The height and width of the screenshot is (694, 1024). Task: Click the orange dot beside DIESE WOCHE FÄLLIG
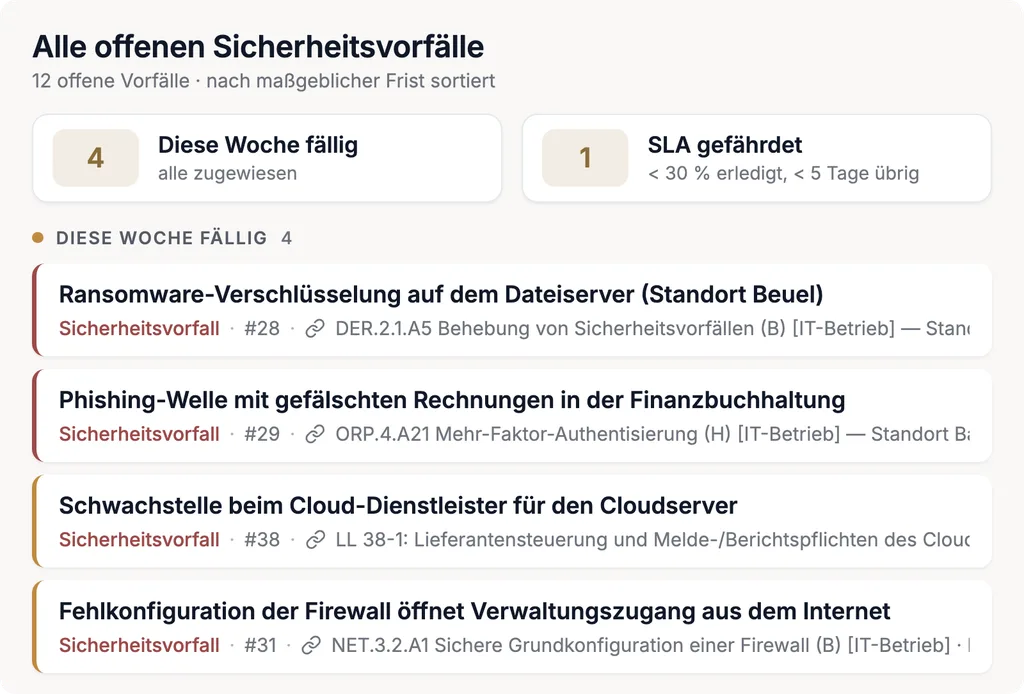coord(38,238)
